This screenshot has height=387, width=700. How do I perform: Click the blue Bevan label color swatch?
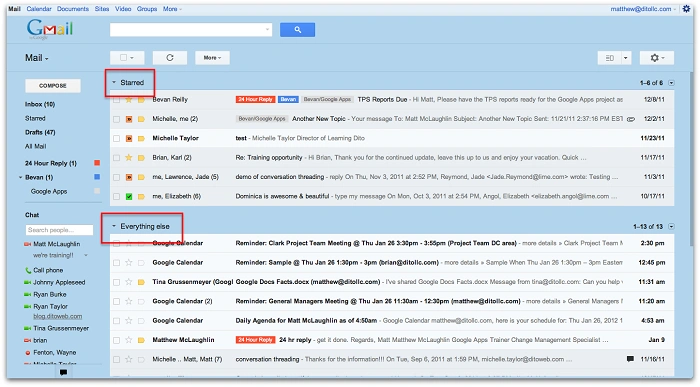tap(97, 177)
